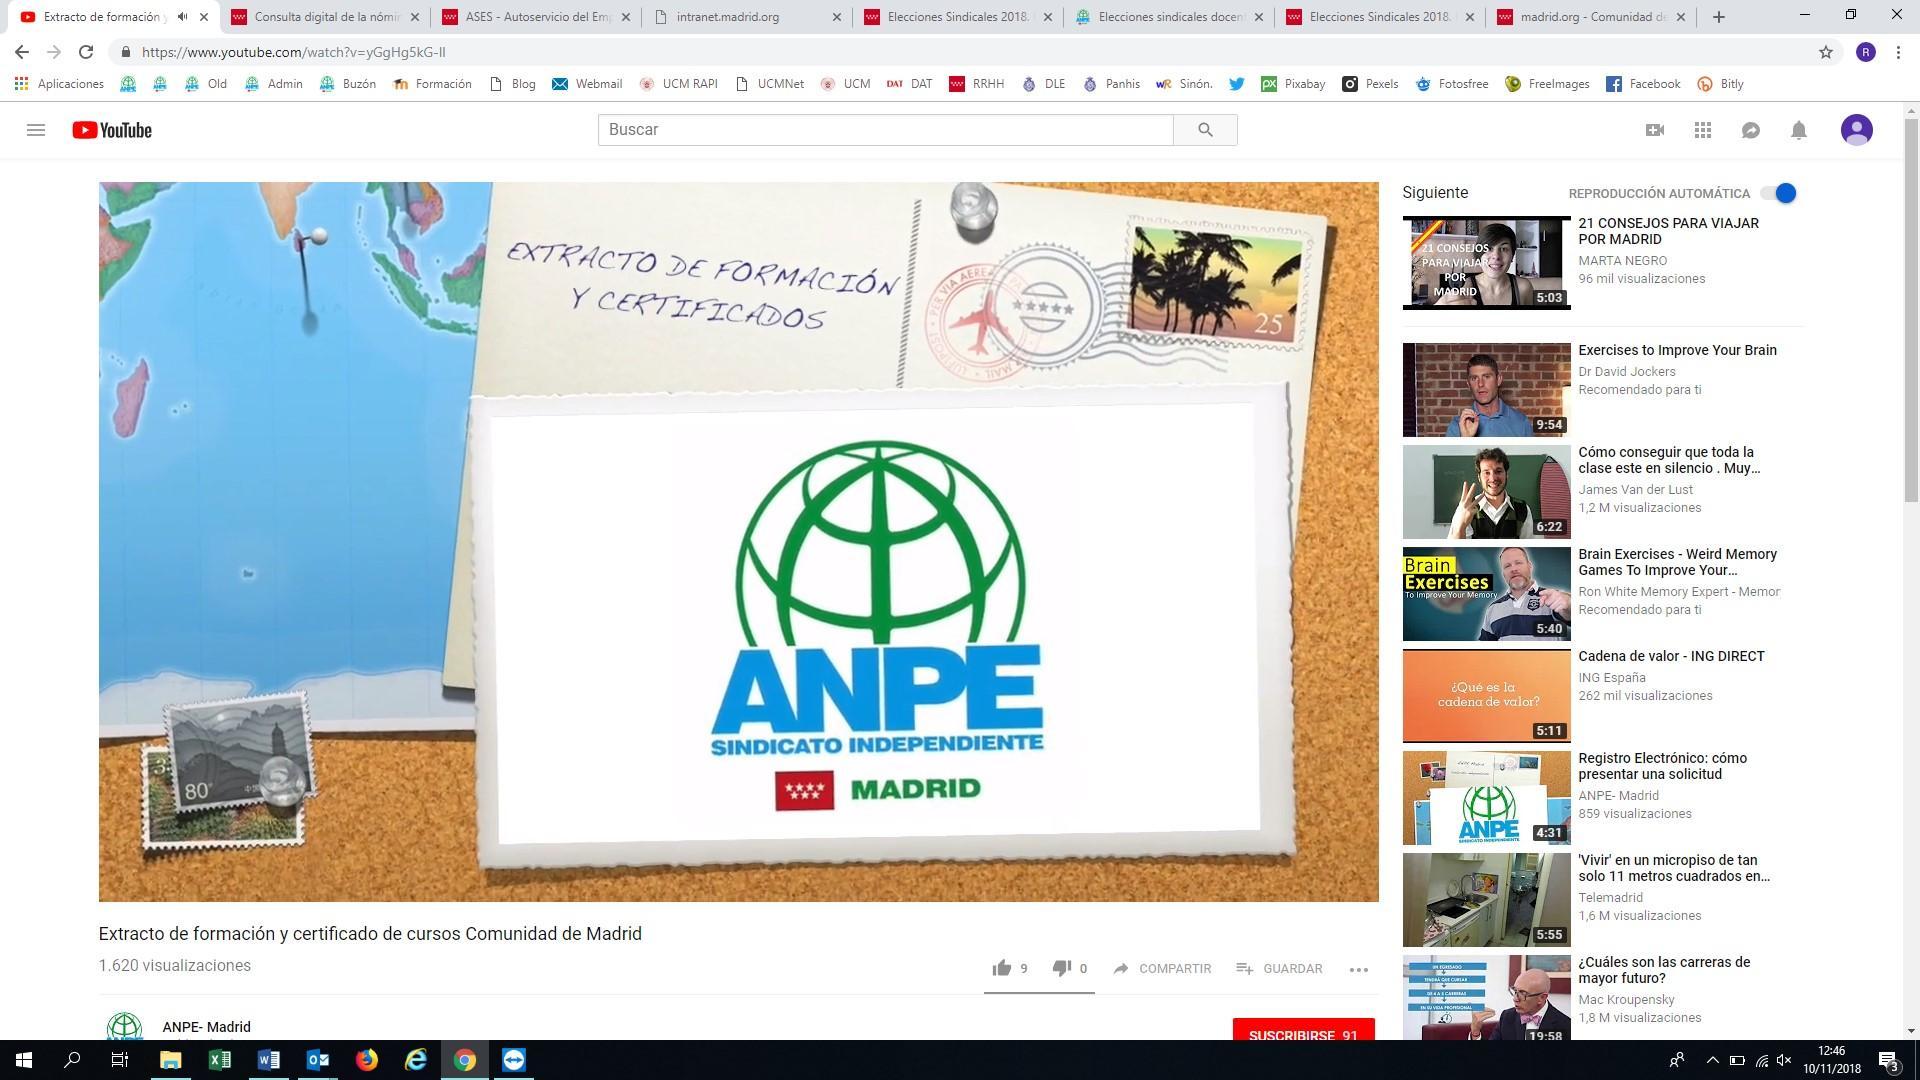Open a new Chrome tab
Screen dimensions: 1920x1080
[1718, 17]
